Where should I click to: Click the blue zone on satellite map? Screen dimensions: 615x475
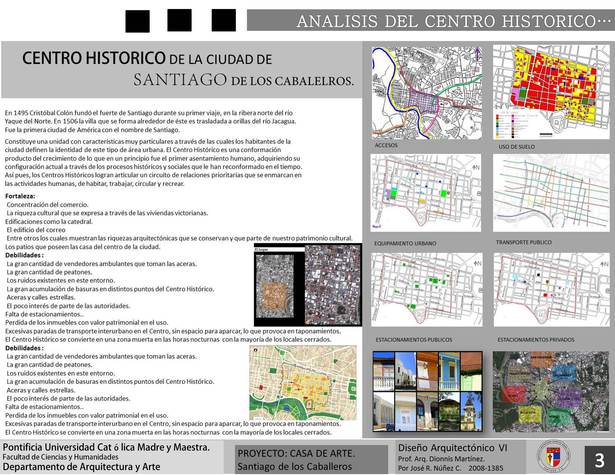pyautogui.click(x=564, y=373)
